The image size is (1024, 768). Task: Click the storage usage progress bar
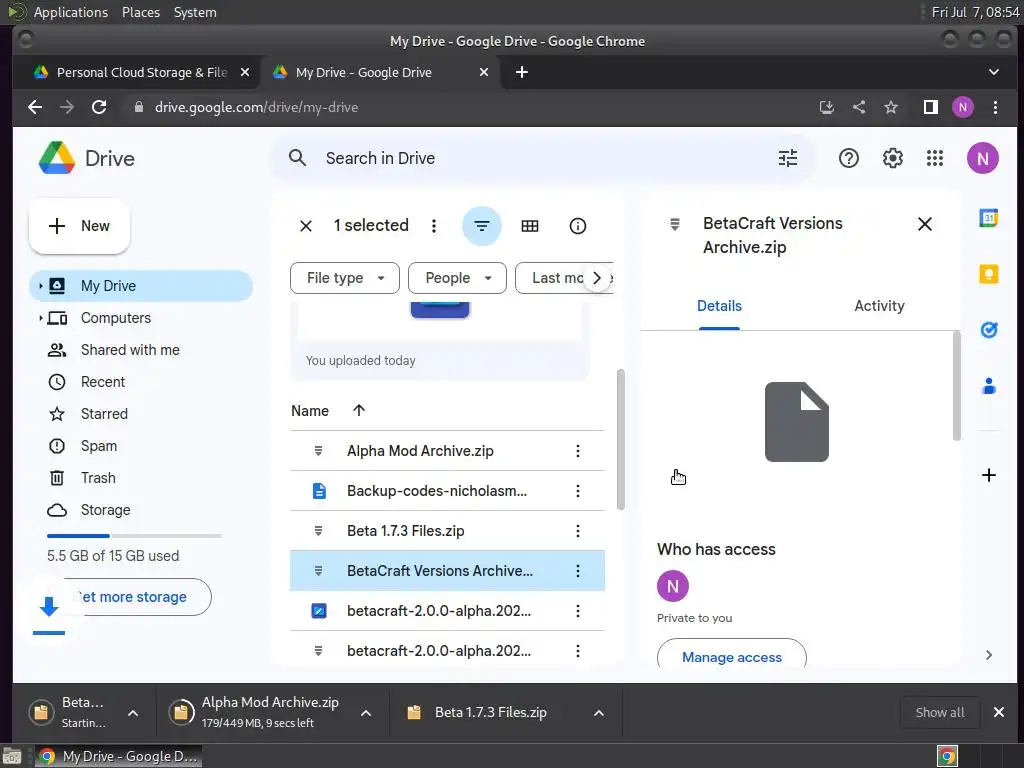point(134,536)
